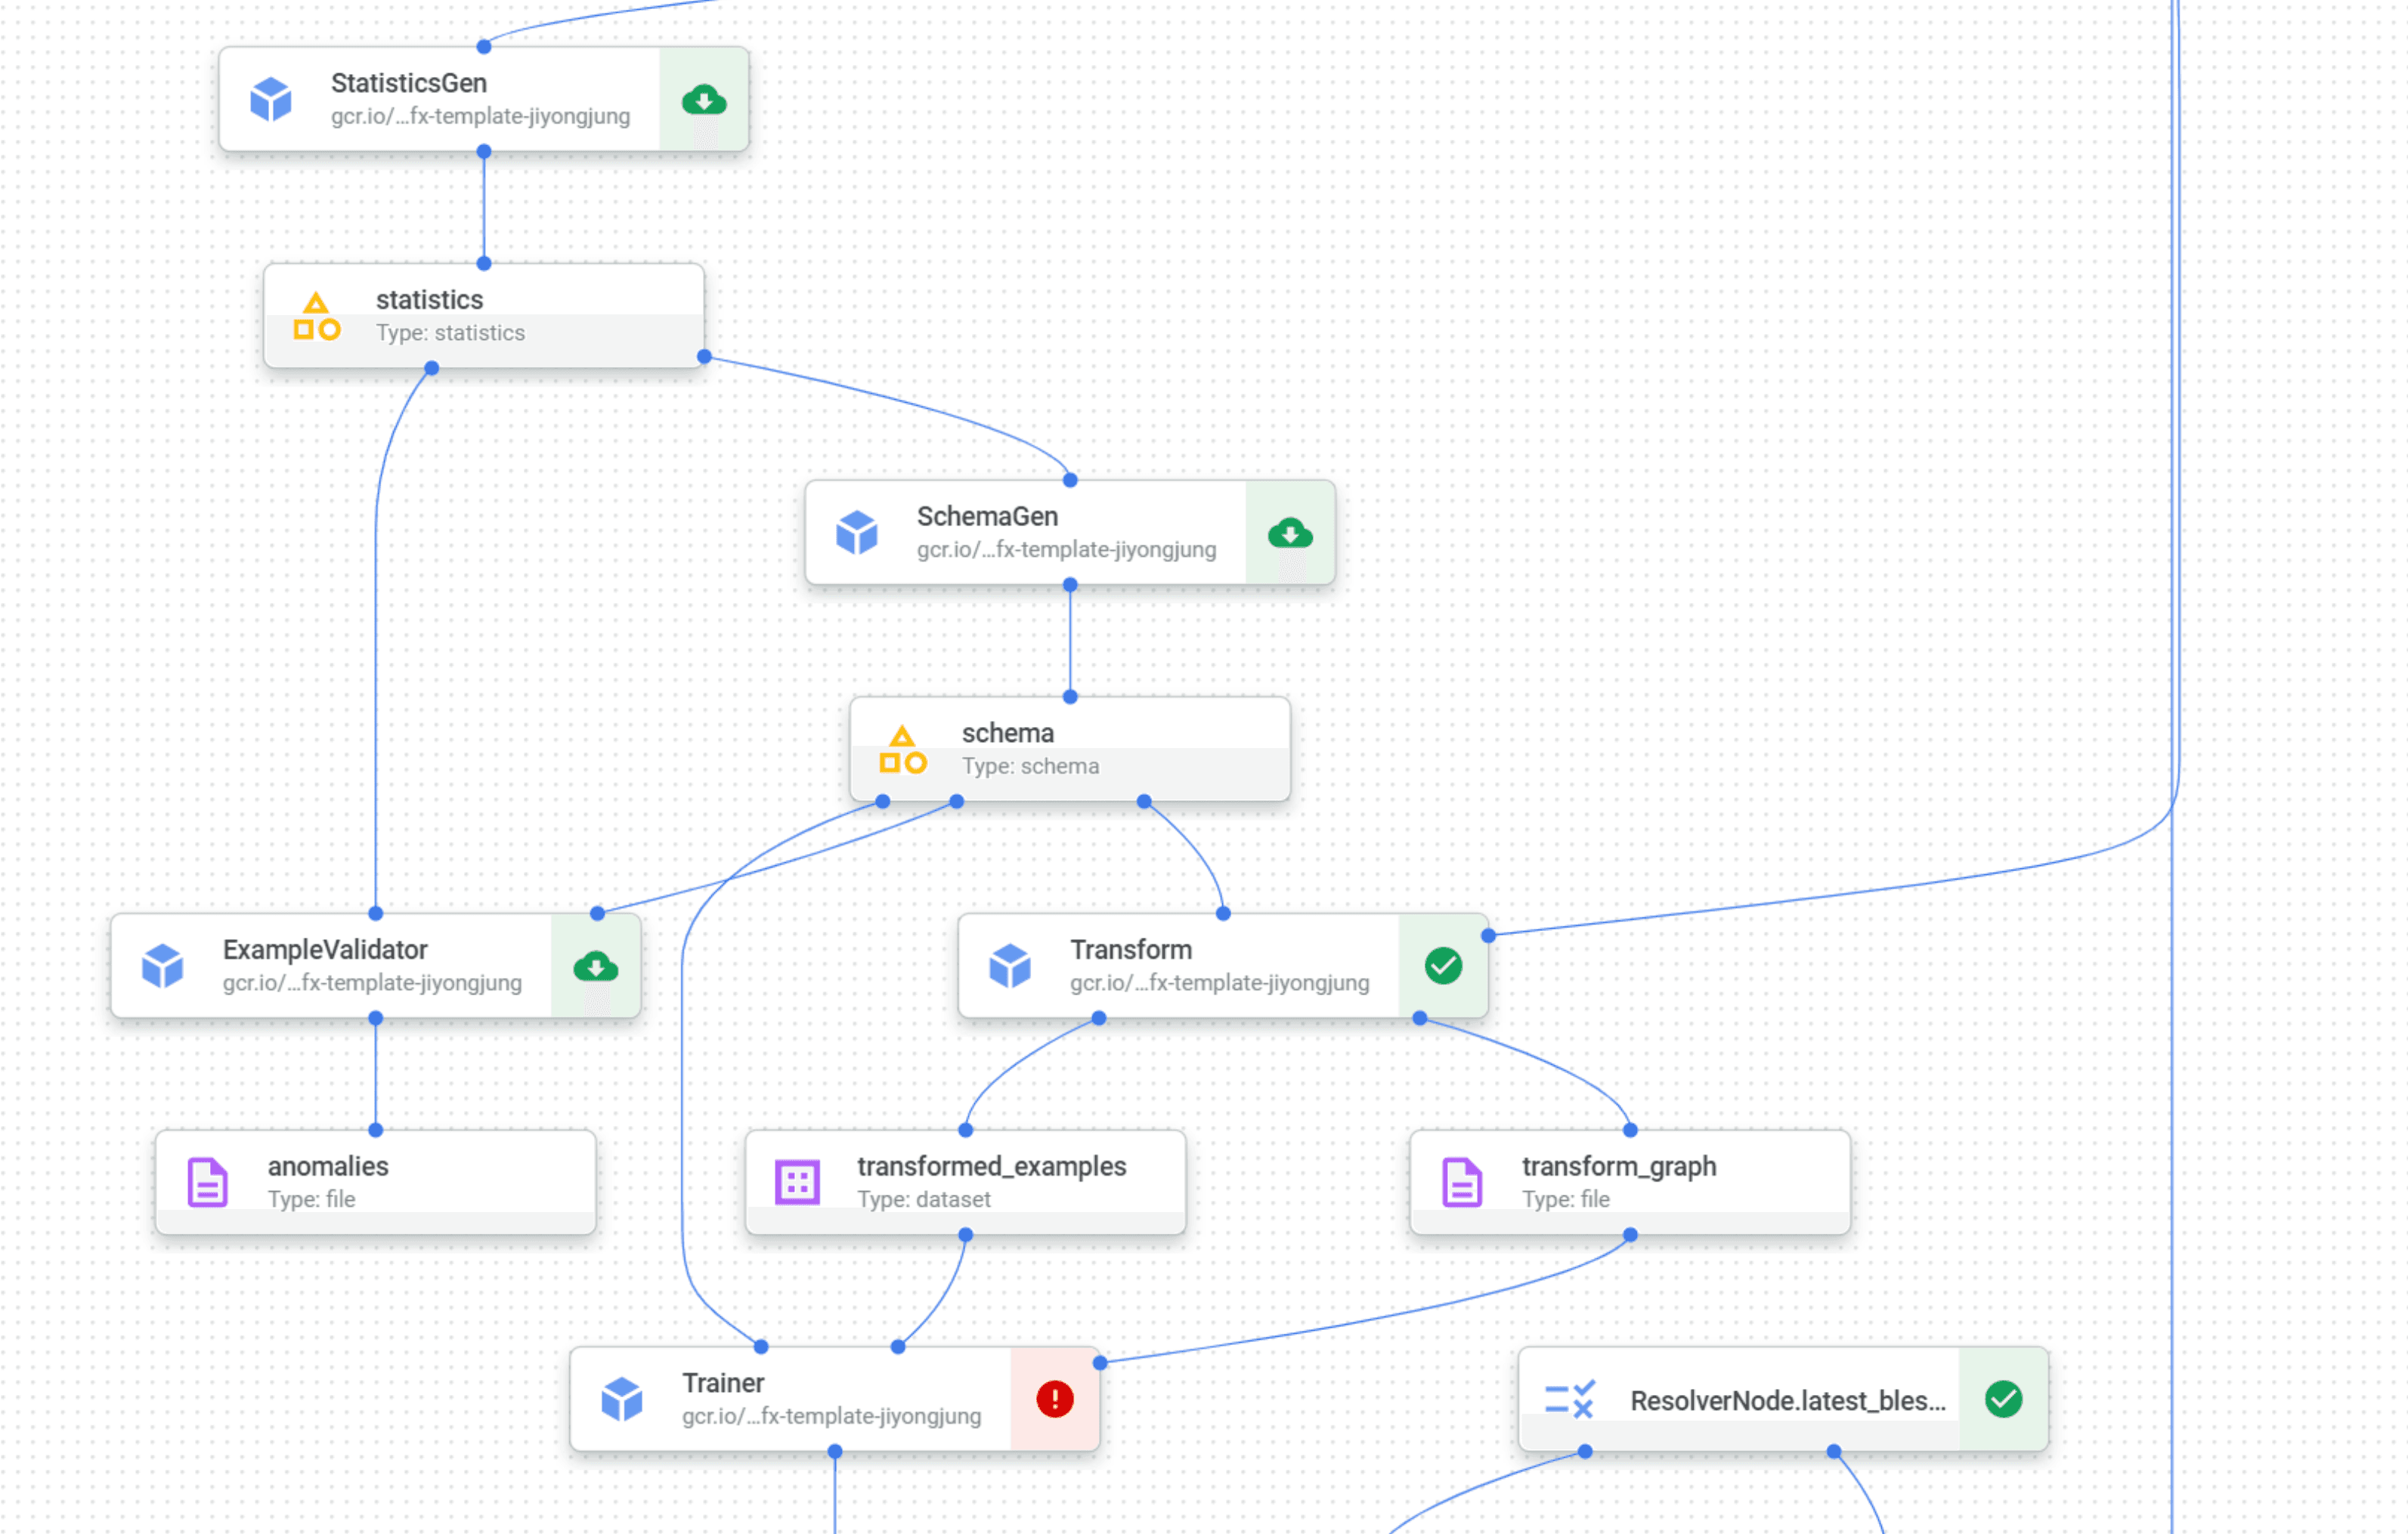Click the schema artifact shapes icon
Viewport: 2408px width, 1534px height.
pyautogui.click(x=902, y=750)
